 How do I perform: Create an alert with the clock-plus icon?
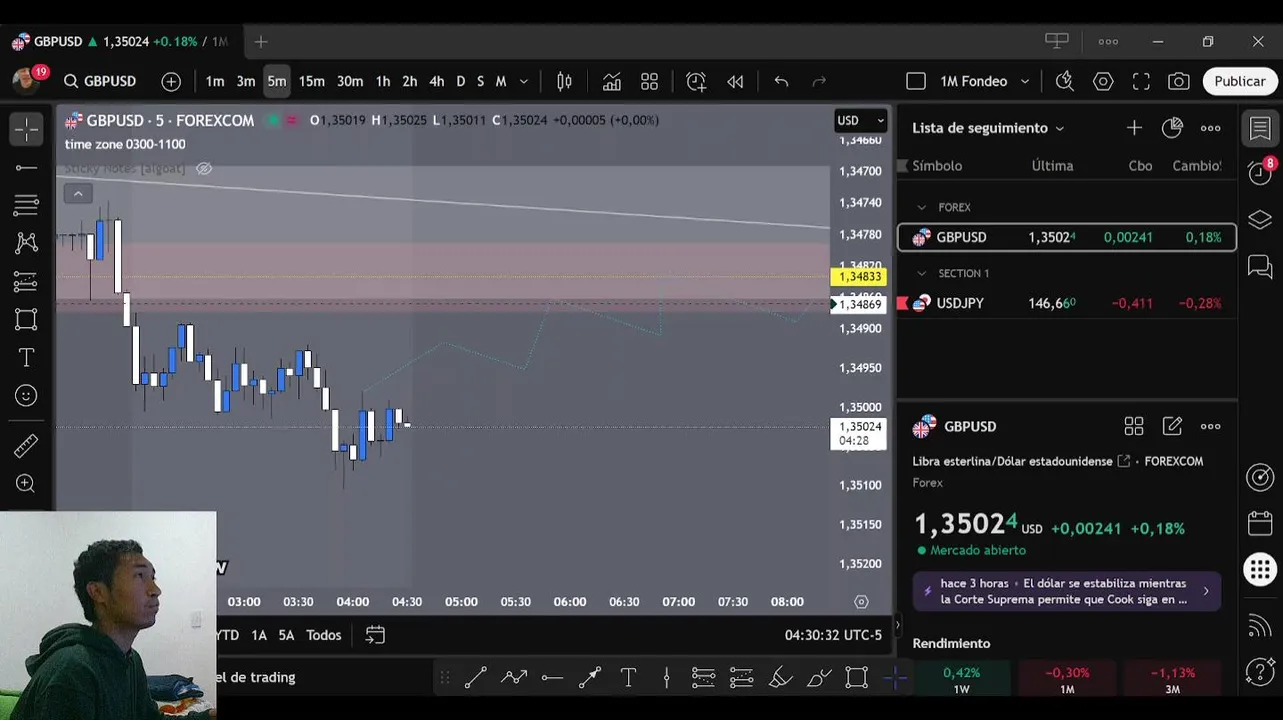coord(696,81)
